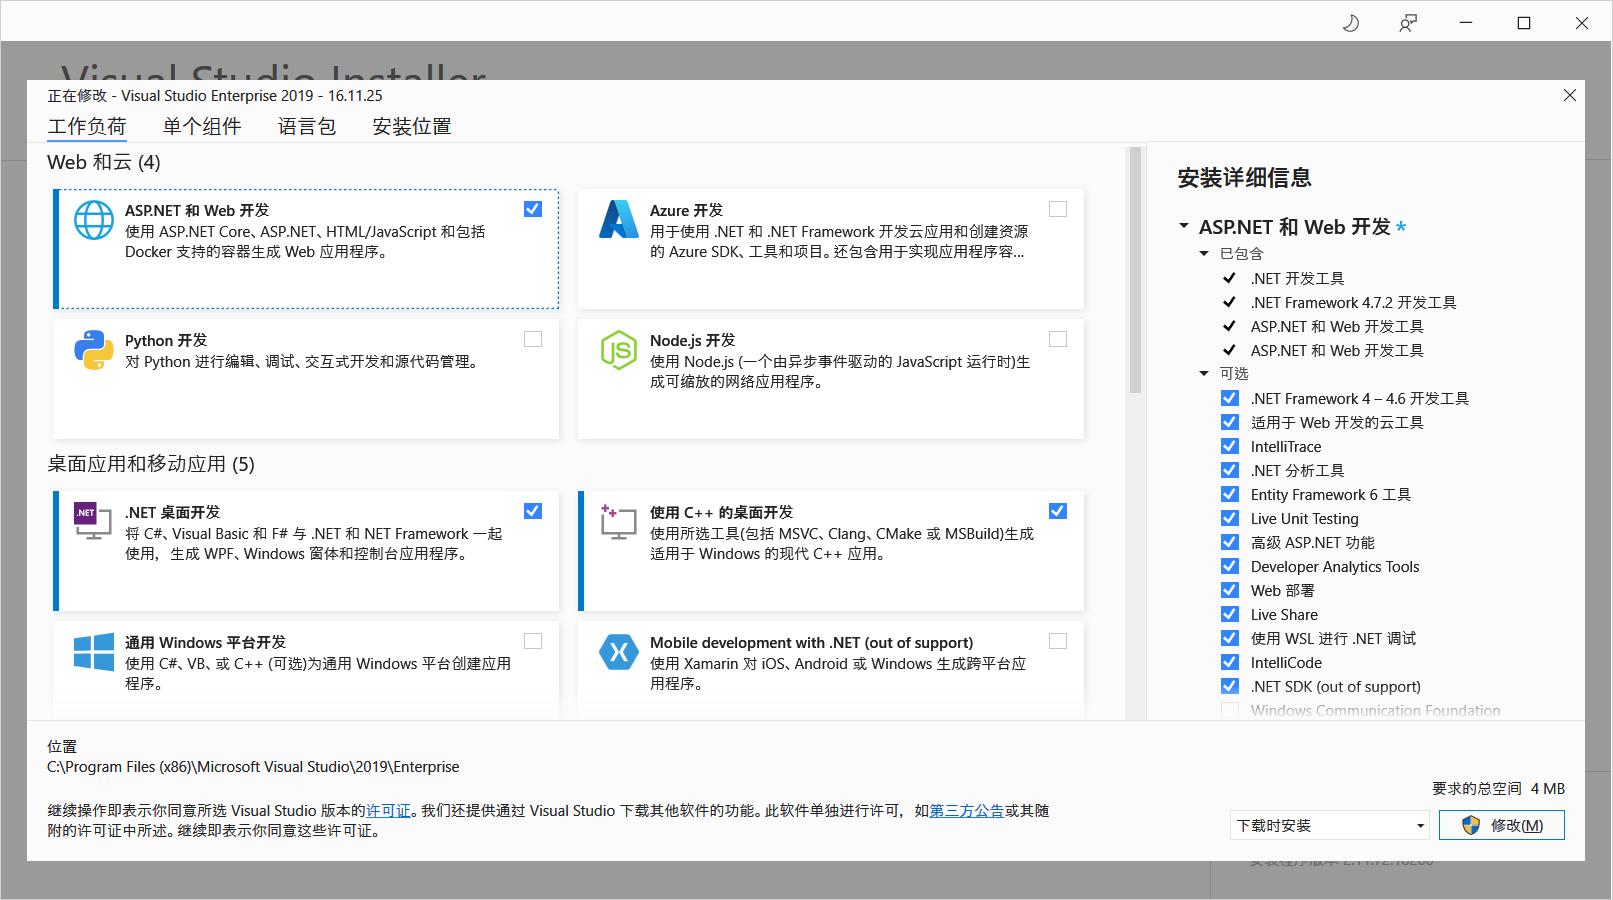This screenshot has width=1613, height=900.
Task: Uncheck the Web 部署 component
Action: [1230, 590]
